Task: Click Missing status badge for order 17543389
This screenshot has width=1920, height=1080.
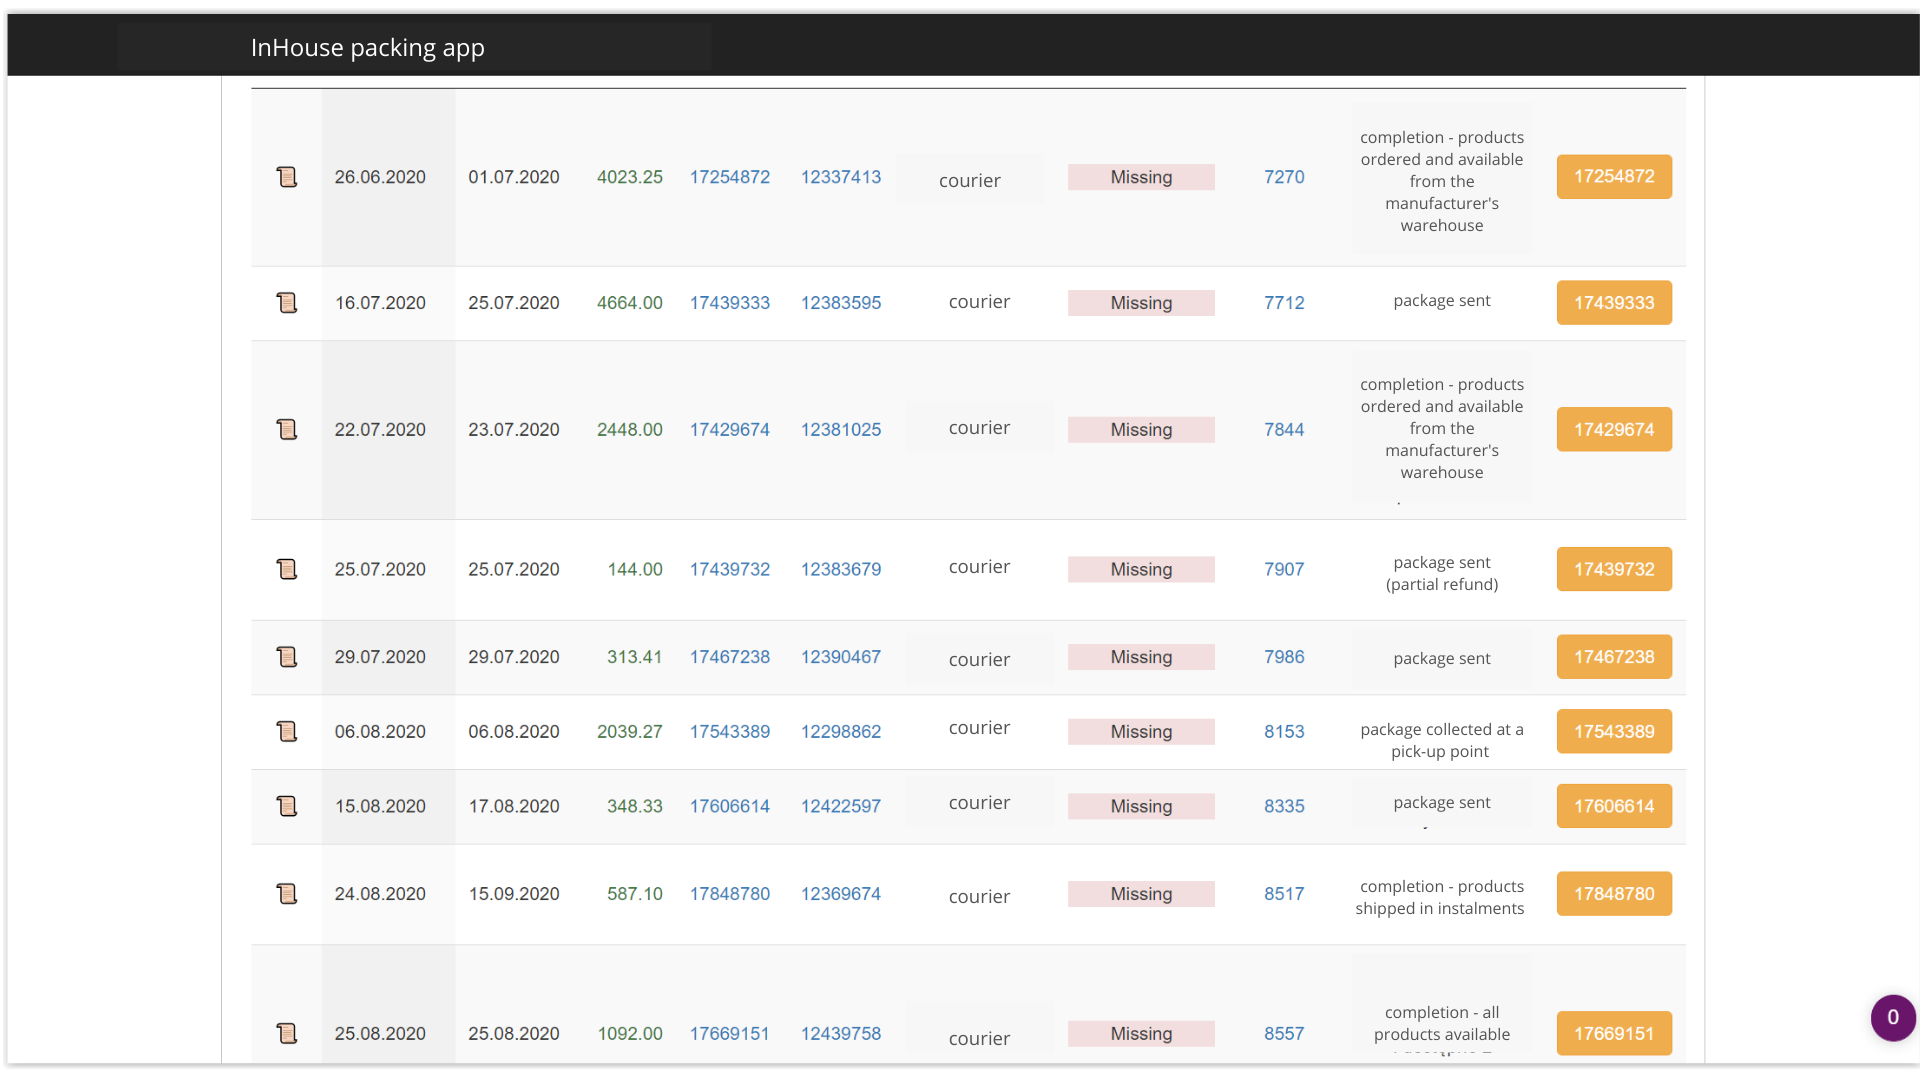Action: click(1141, 731)
